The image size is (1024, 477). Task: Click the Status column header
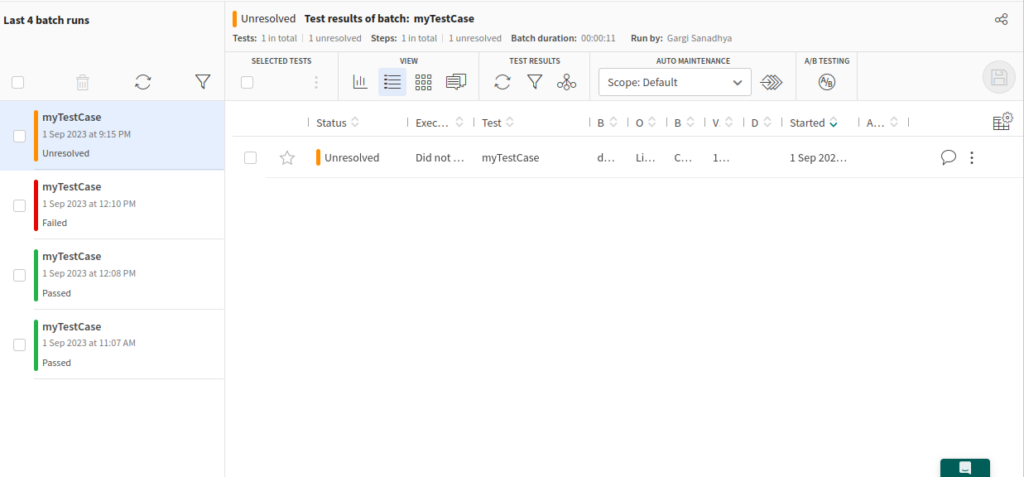(331, 123)
